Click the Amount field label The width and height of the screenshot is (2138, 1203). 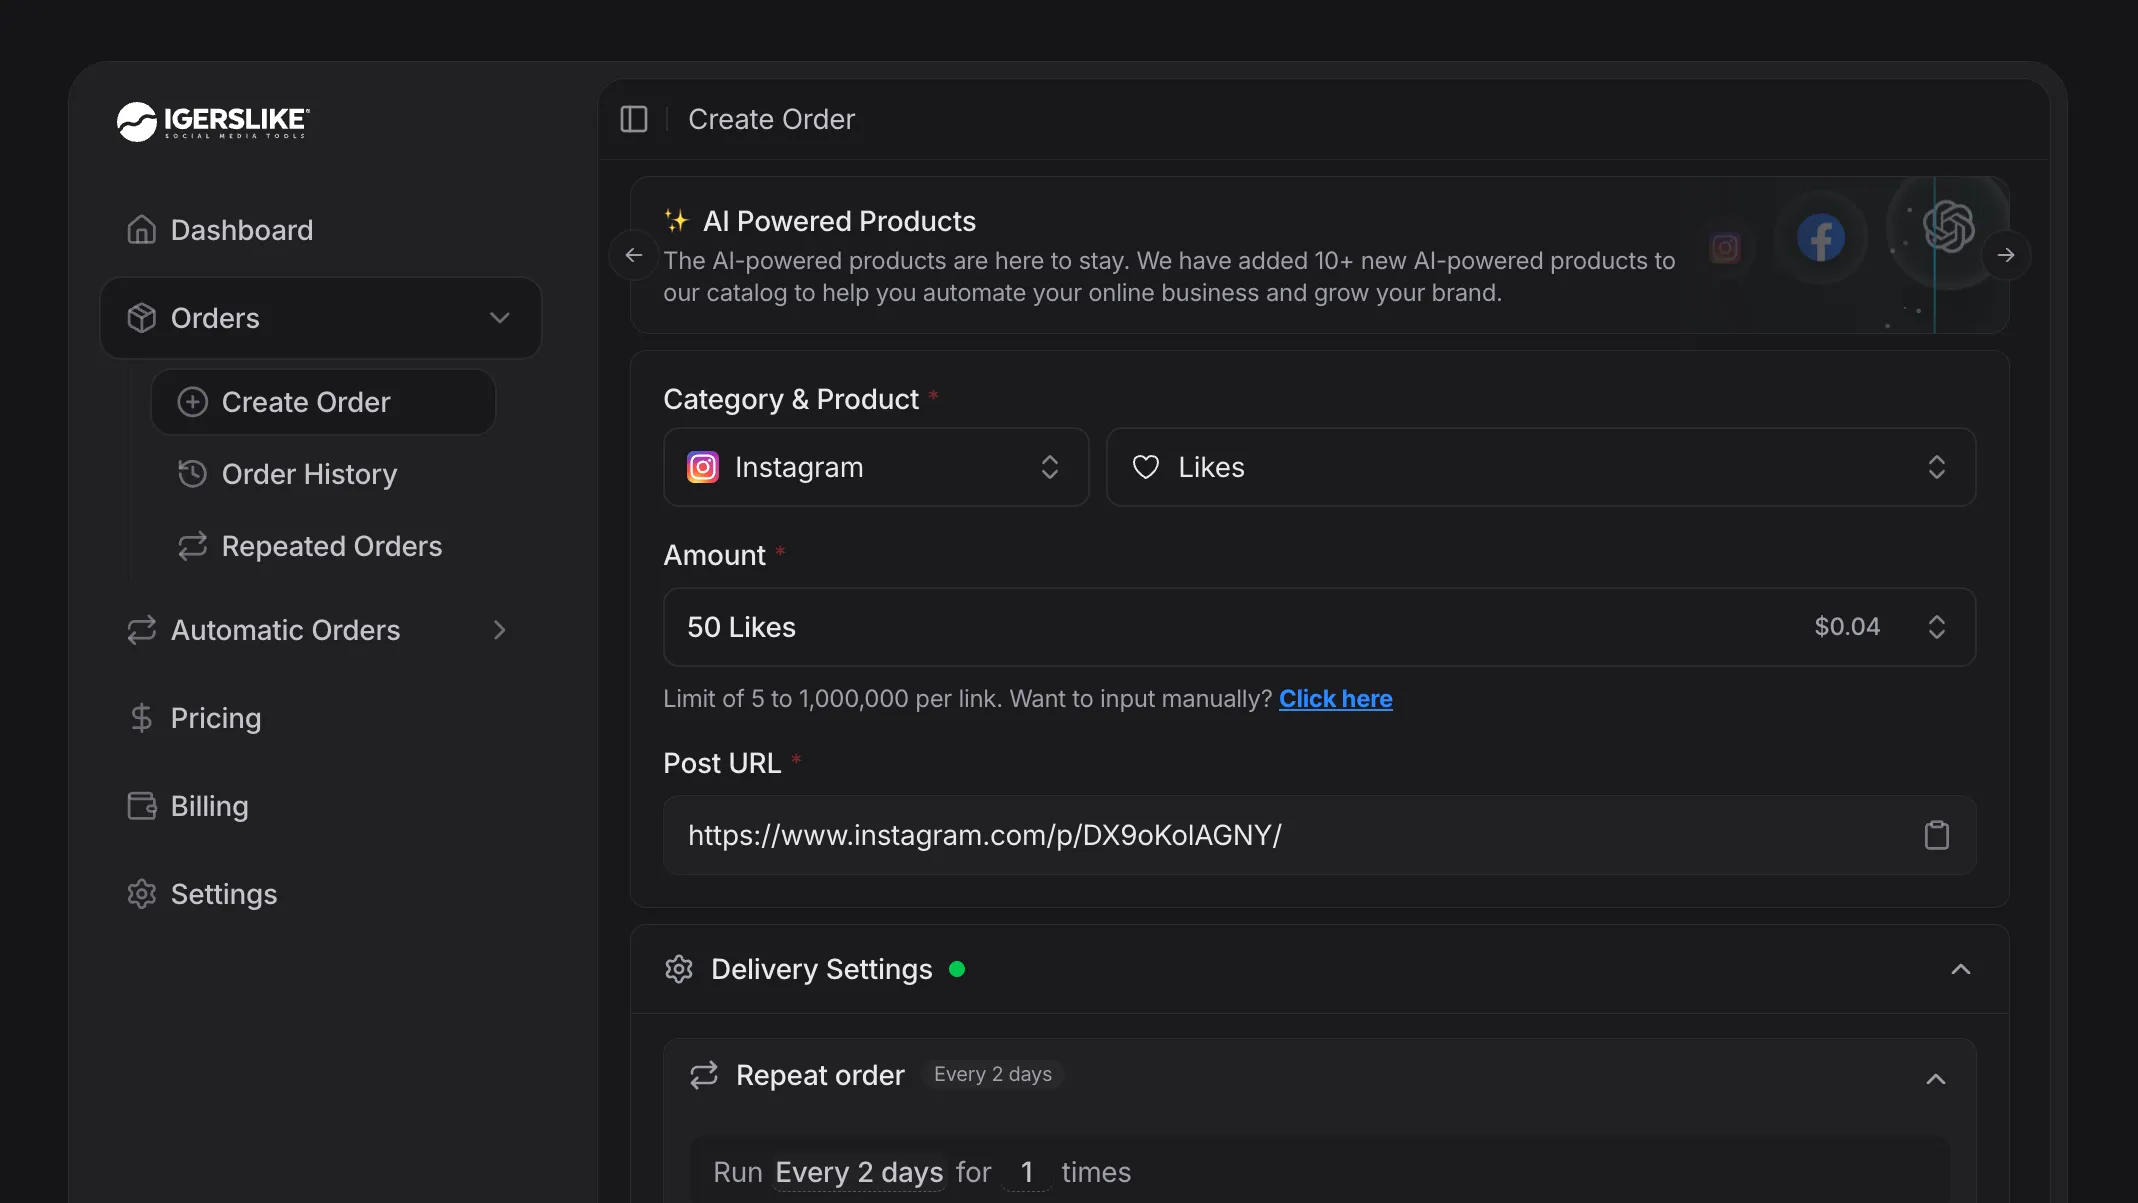click(714, 555)
